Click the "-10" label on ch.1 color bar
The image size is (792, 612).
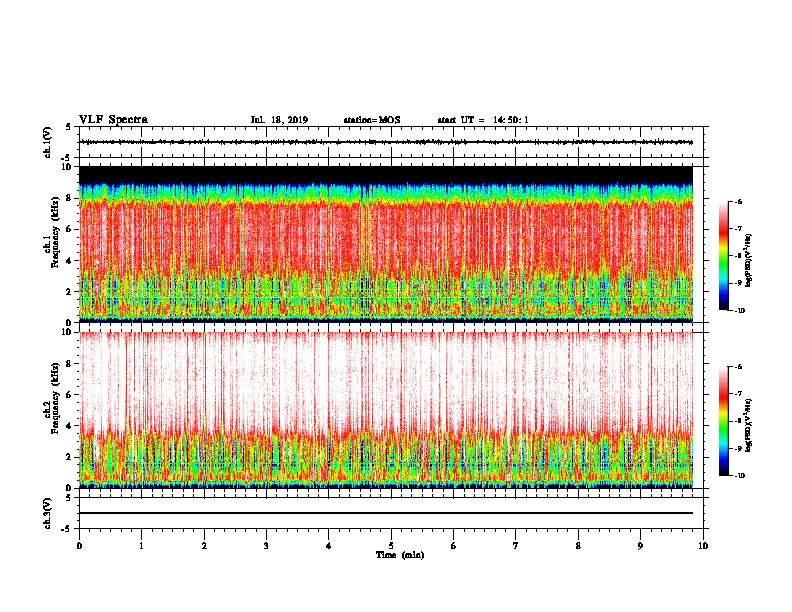point(739,311)
